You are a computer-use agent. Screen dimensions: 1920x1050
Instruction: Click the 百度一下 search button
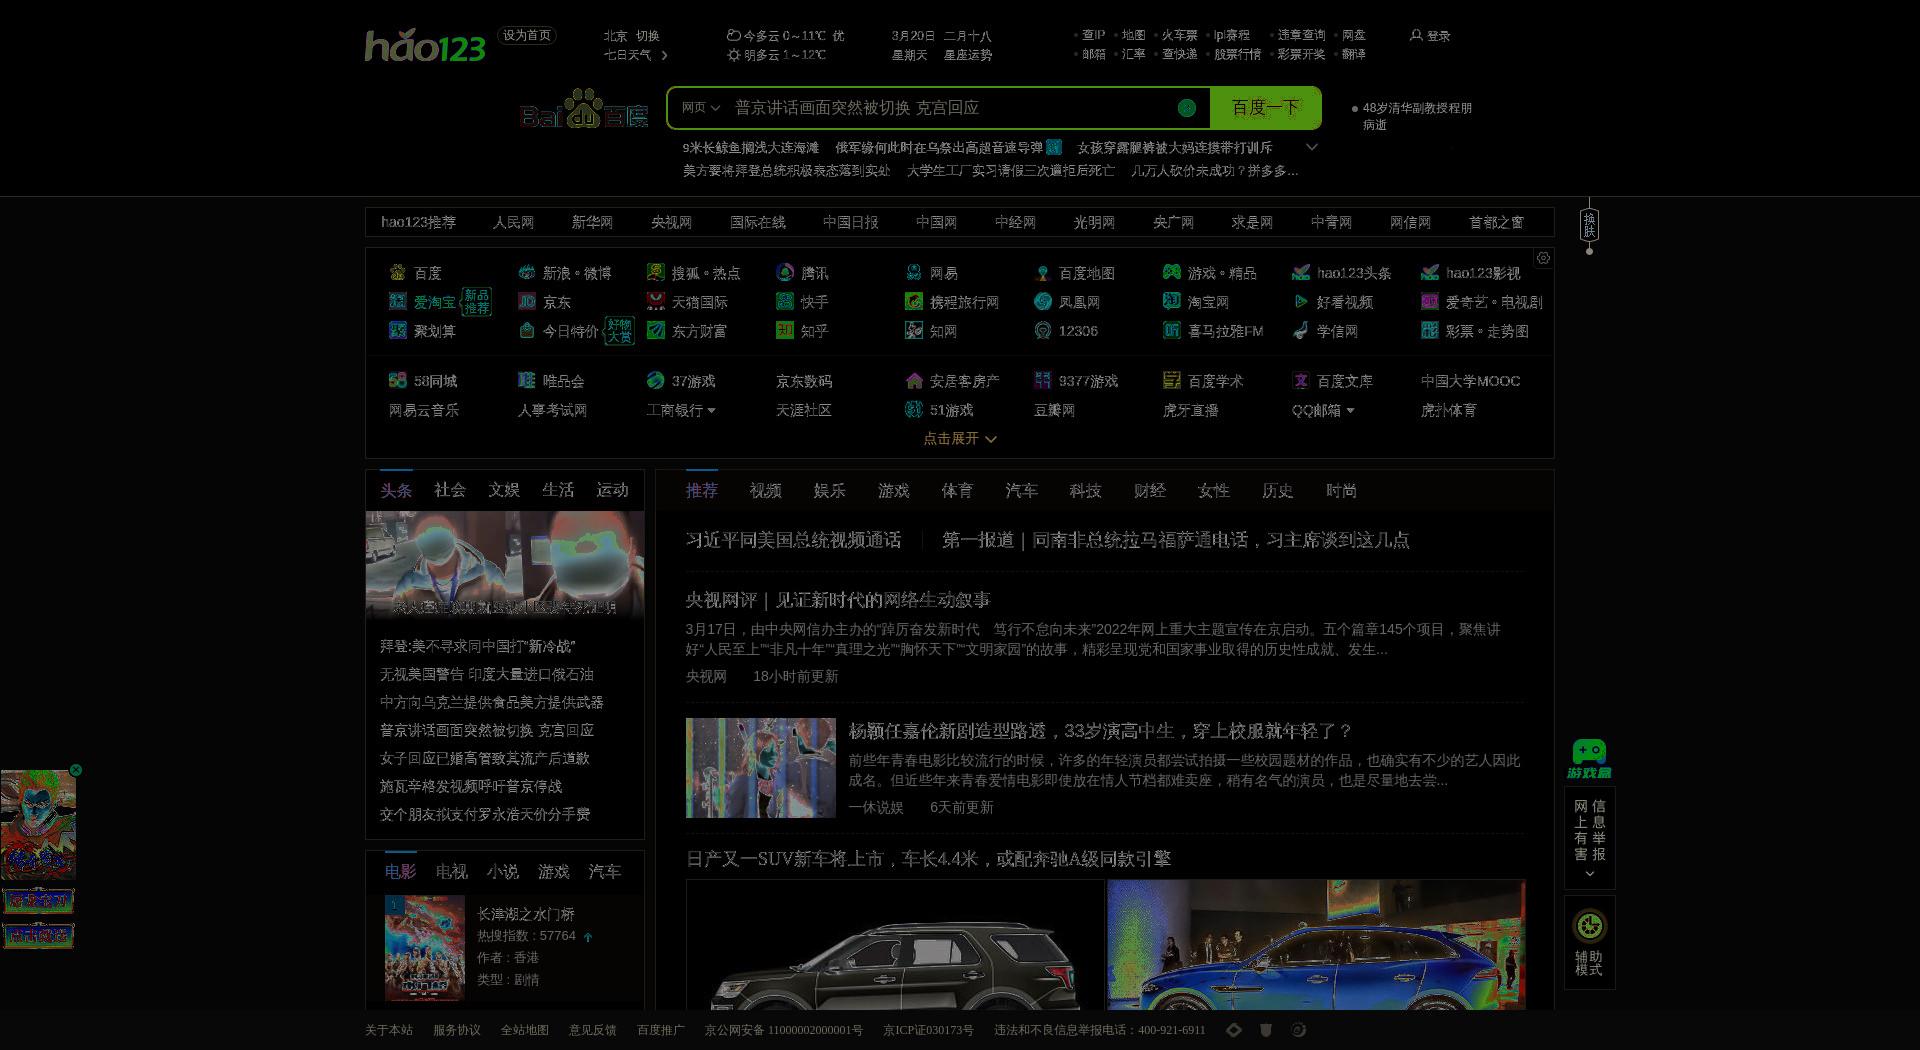pos(1265,108)
